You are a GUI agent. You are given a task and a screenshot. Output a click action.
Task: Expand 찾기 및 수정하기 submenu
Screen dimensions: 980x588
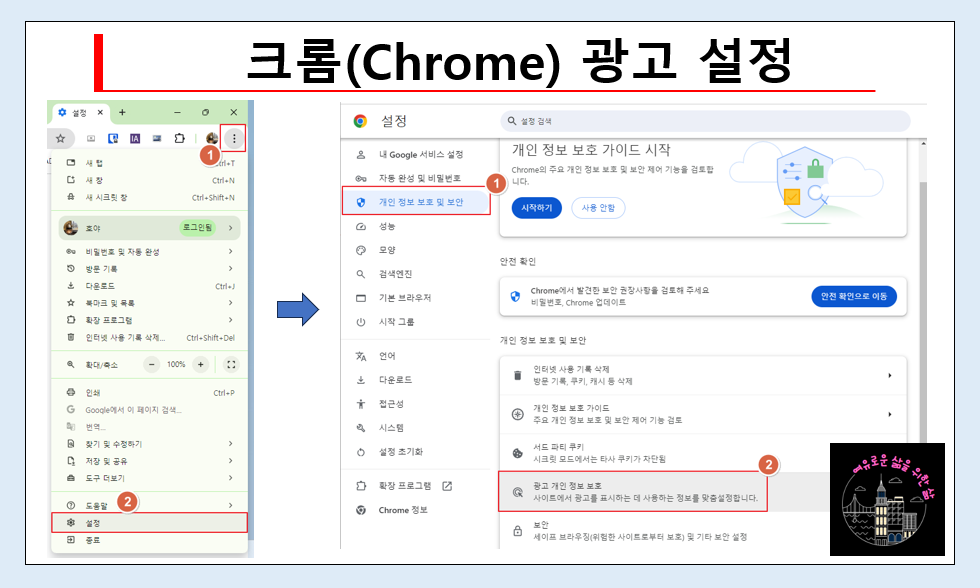[149, 444]
